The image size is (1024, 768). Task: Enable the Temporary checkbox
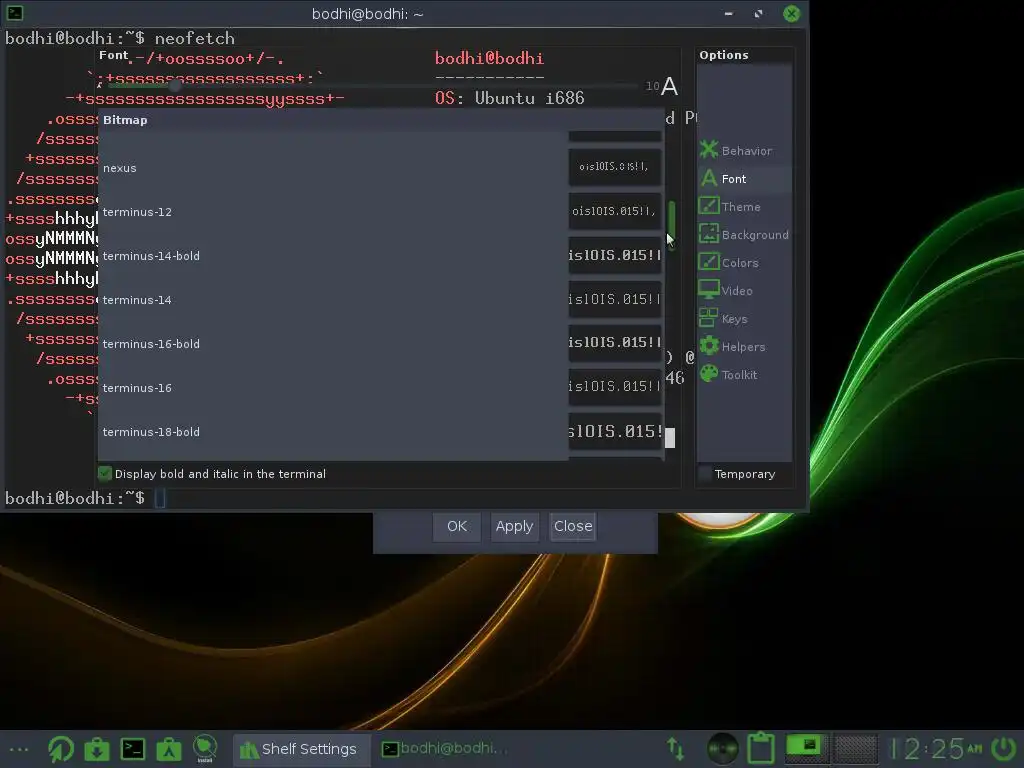[705, 473]
